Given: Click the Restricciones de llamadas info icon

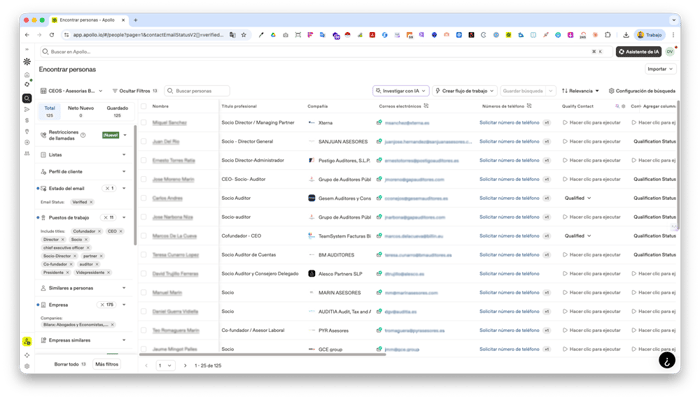Looking at the screenshot, I should pyautogui.click(x=83, y=135).
